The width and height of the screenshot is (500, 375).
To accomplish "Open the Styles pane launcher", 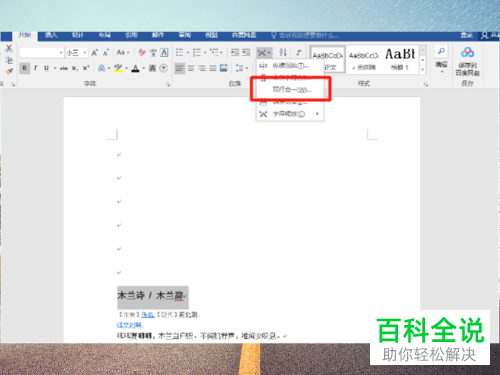I will pos(426,85).
